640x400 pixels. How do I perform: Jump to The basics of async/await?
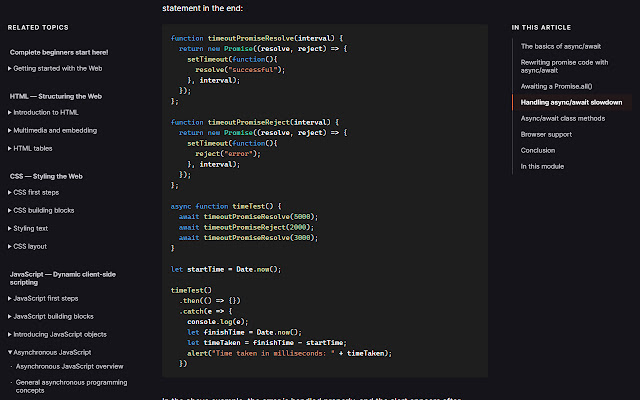coord(560,47)
